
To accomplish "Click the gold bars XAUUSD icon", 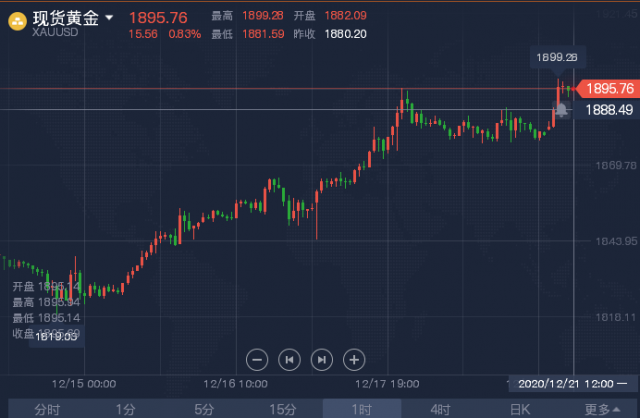I will (x=18, y=22).
